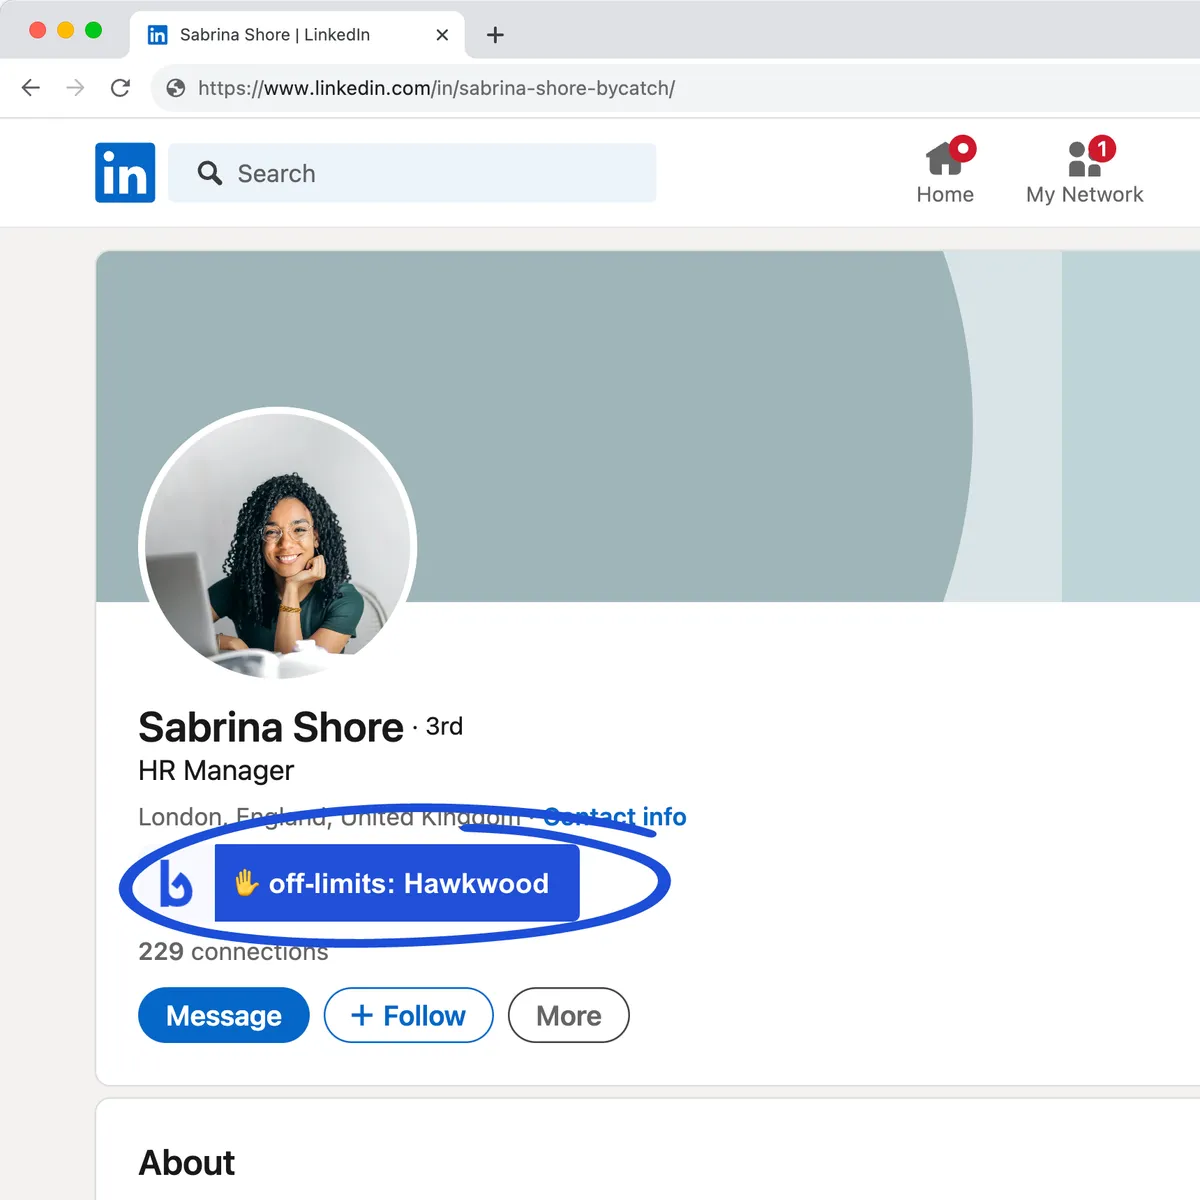This screenshot has height=1200, width=1200.
Task: Click the green maximize window button
Action: 94,30
